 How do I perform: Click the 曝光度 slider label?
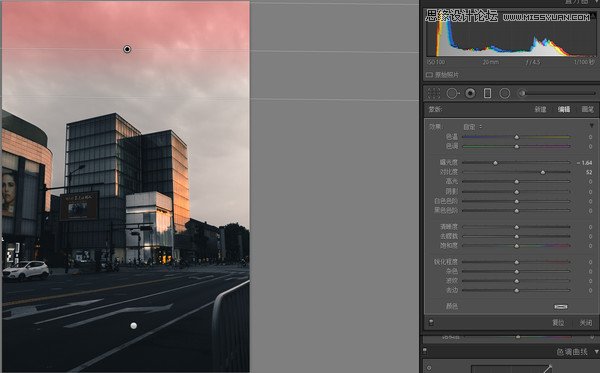[448, 163]
